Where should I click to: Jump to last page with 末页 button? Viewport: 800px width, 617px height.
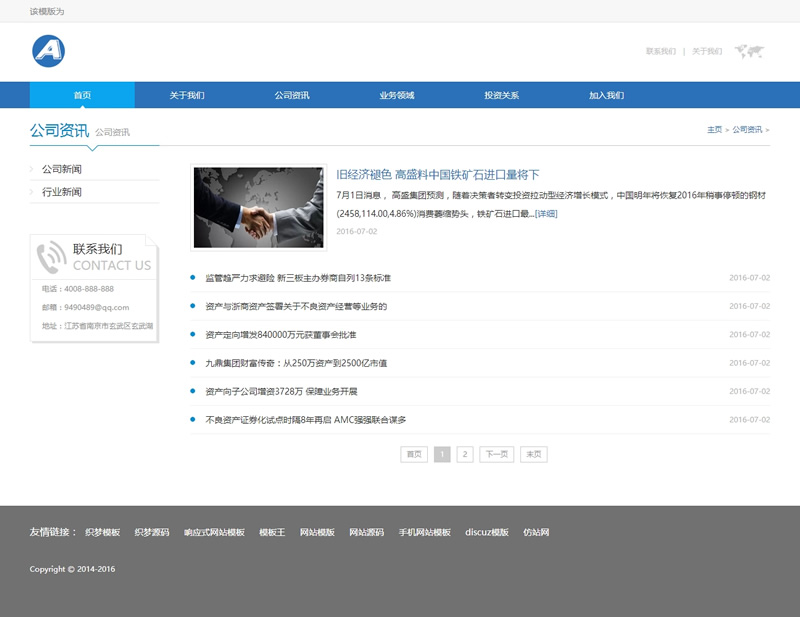(534, 454)
